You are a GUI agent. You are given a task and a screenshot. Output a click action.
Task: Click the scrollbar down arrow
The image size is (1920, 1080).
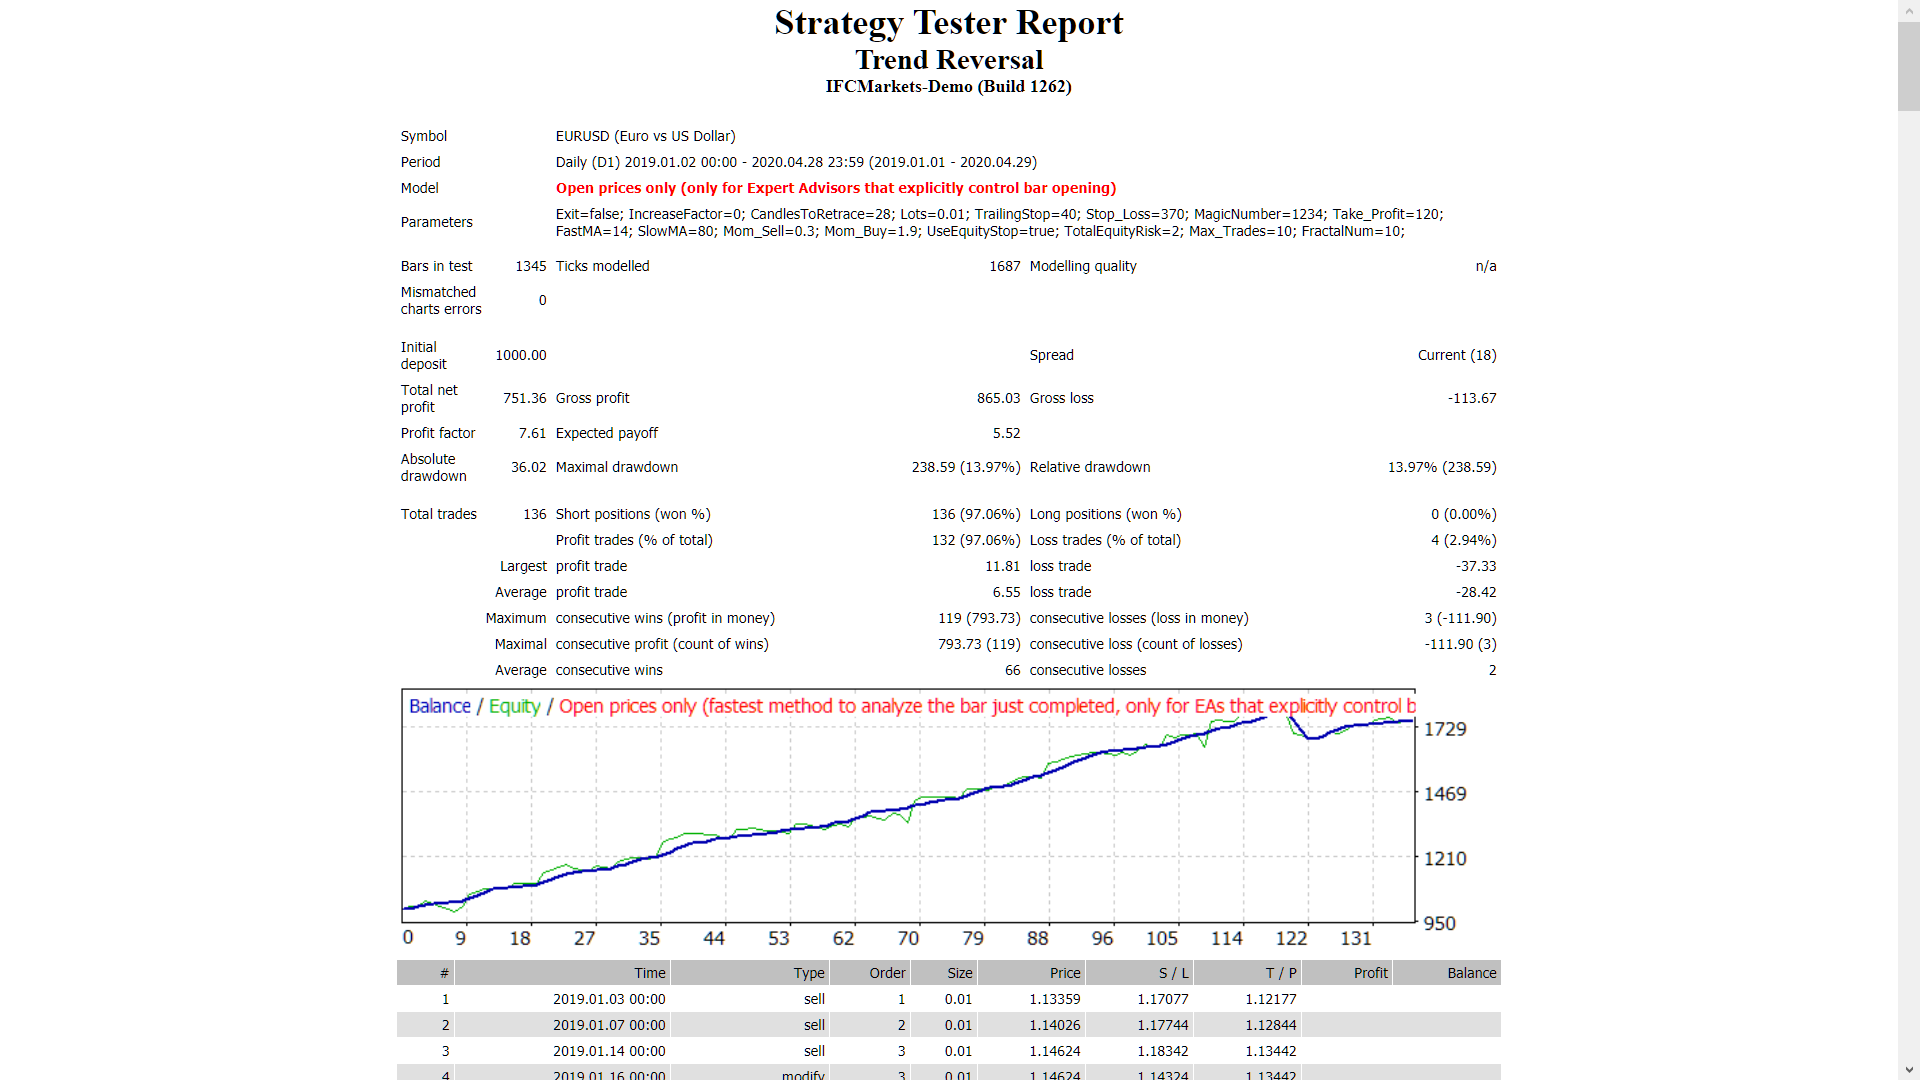click(1909, 1071)
